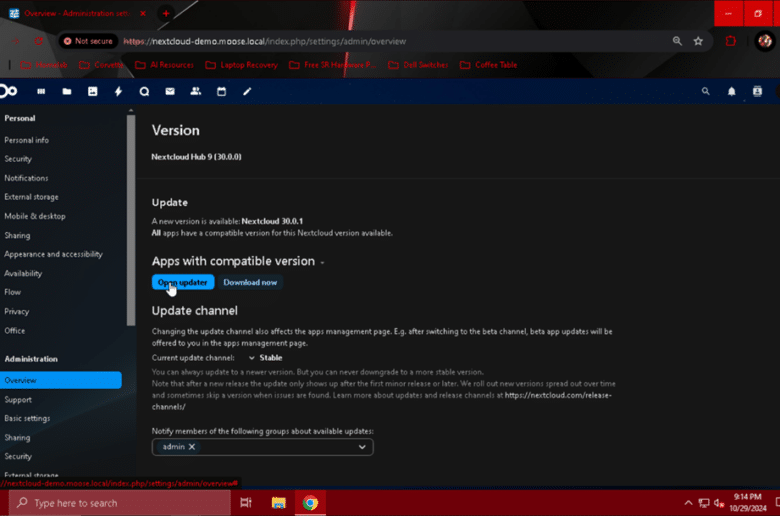The height and width of the screenshot is (516, 780).
Task: Open the Nextcloud logo home
Action: [x=8, y=91]
